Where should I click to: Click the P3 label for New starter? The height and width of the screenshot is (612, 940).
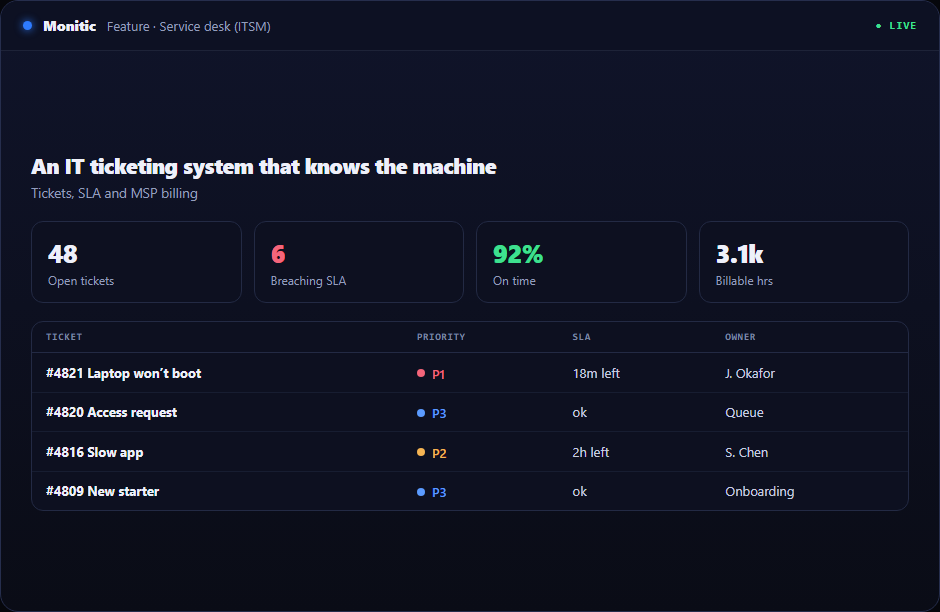[439, 493]
